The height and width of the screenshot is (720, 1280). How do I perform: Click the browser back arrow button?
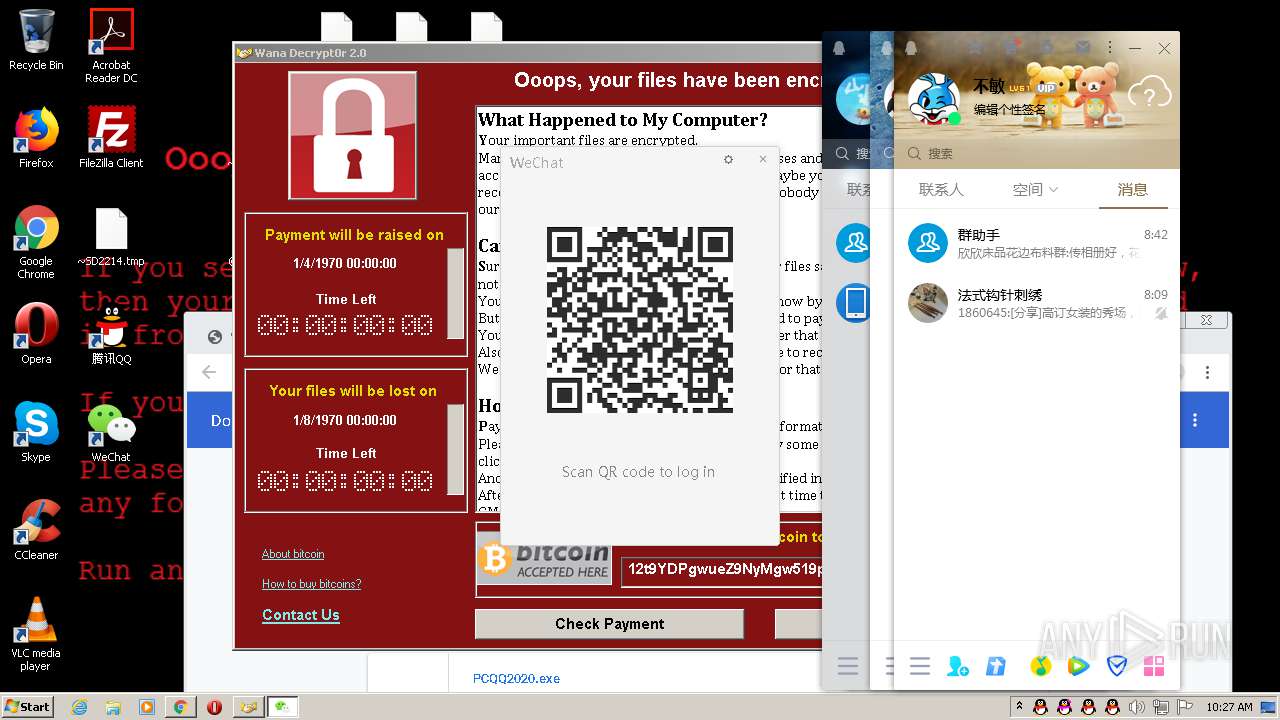click(209, 372)
